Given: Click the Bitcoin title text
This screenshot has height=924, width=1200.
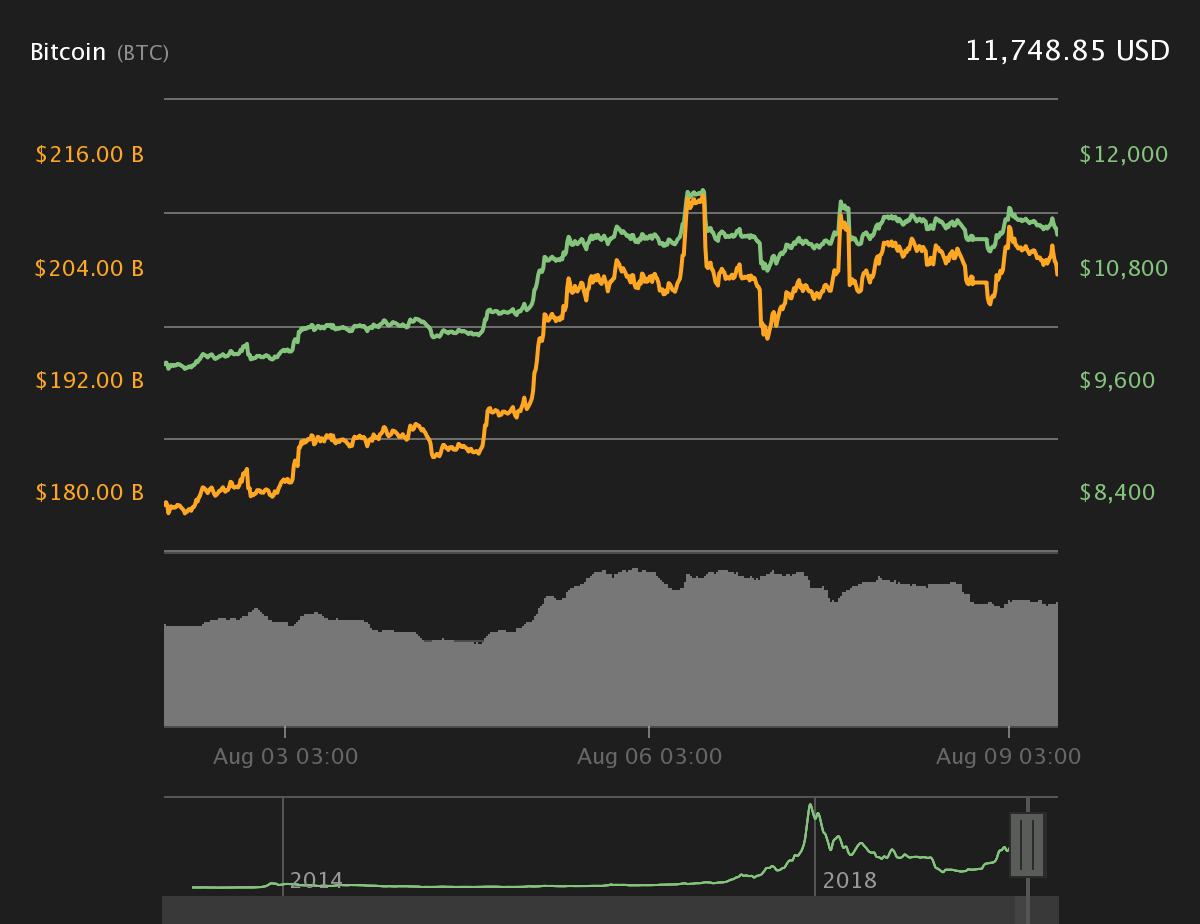Looking at the screenshot, I should 68,52.
